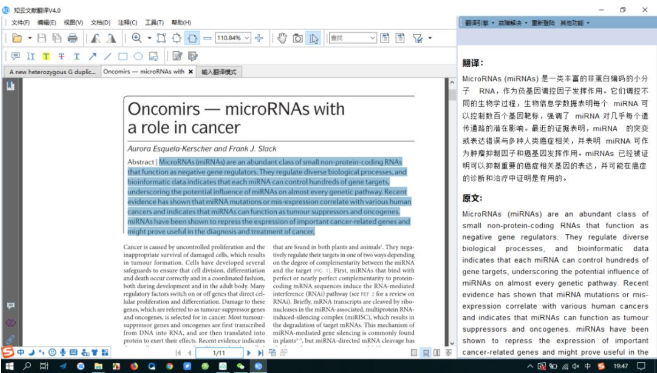Zoom out with the minus icon
Image resolution: width=657 pixels, height=373 pixels.
207,38
